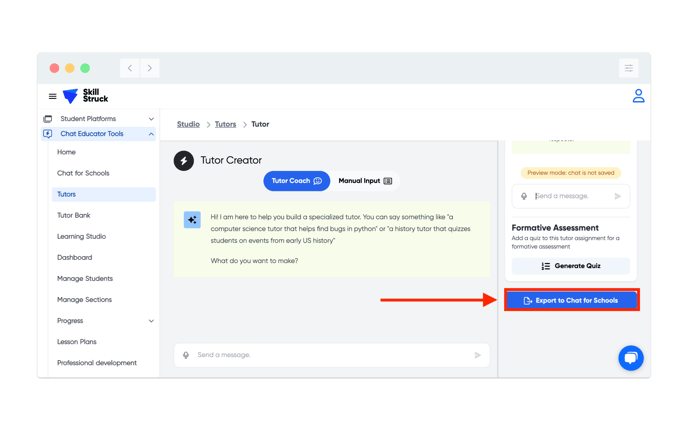Viewport: 688px width, 430px height.
Task: Send preview message with arrow icon
Action: (x=618, y=196)
